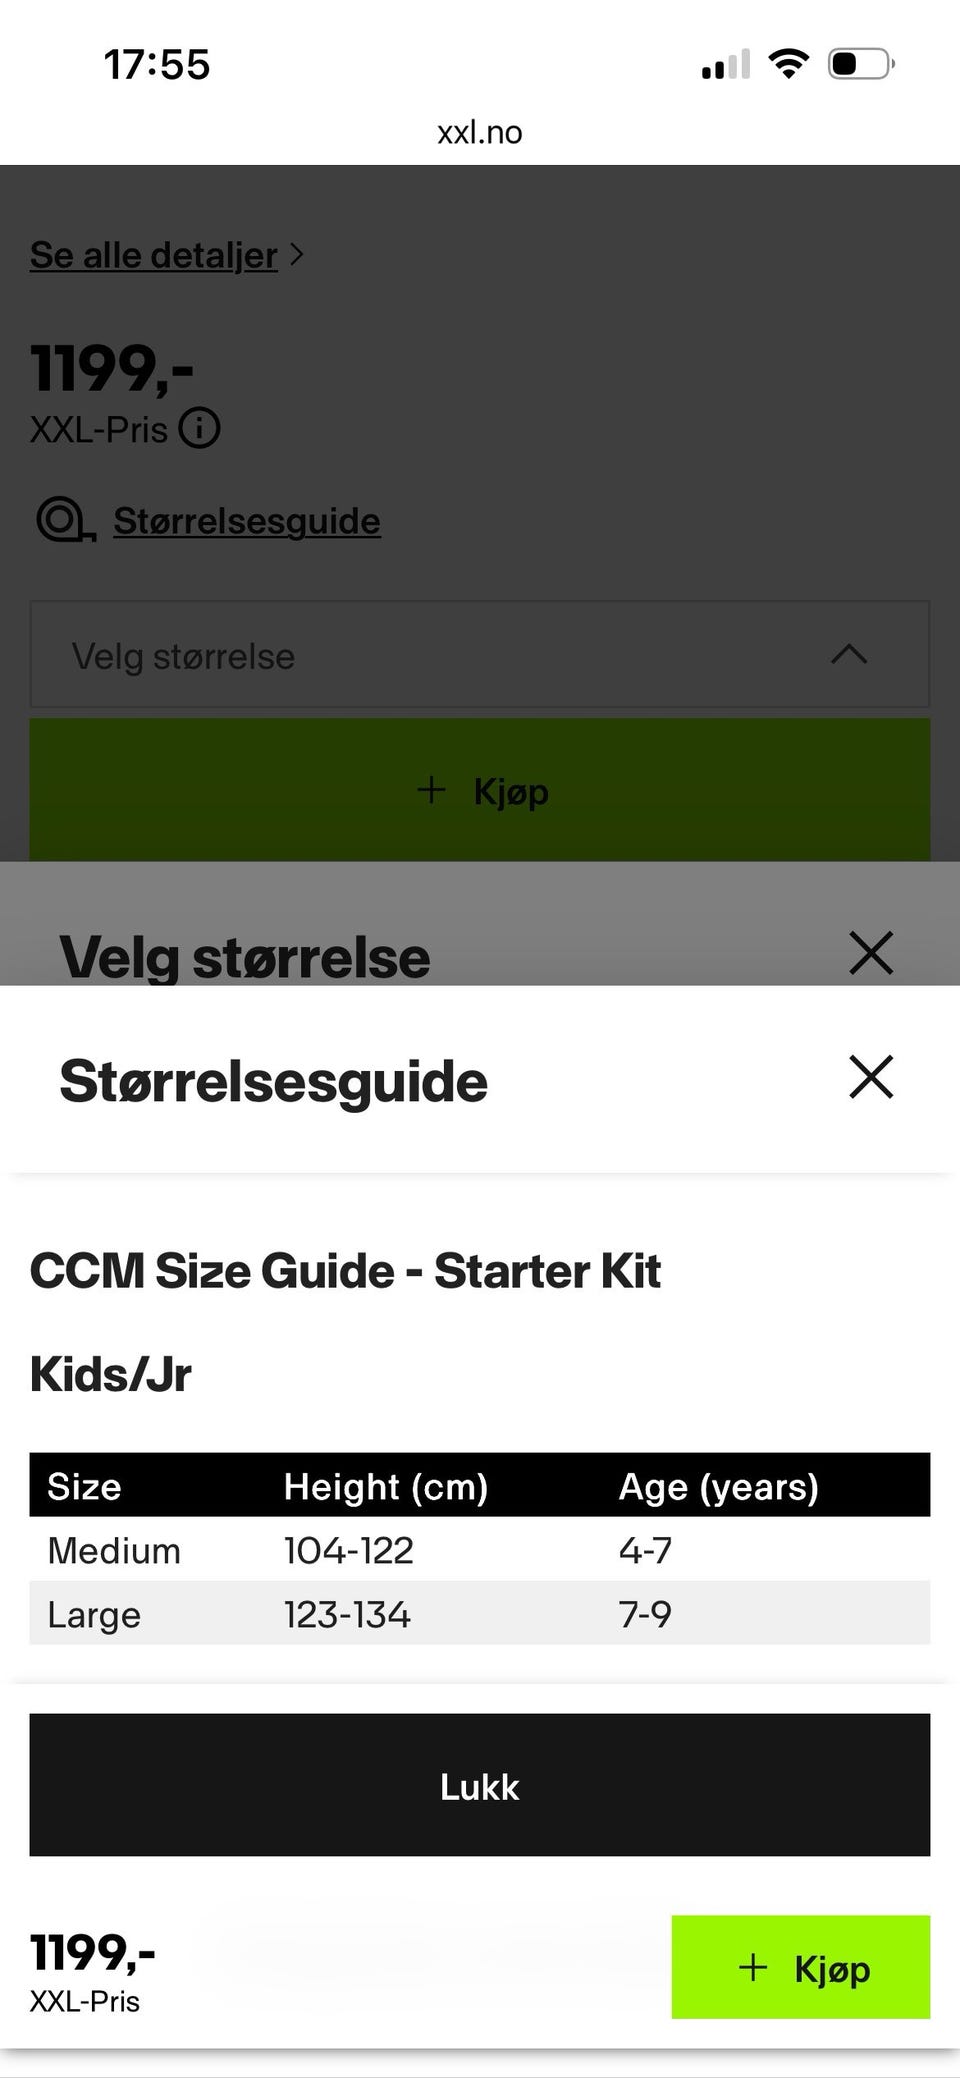Tap the xxl.no address bar

(480, 132)
